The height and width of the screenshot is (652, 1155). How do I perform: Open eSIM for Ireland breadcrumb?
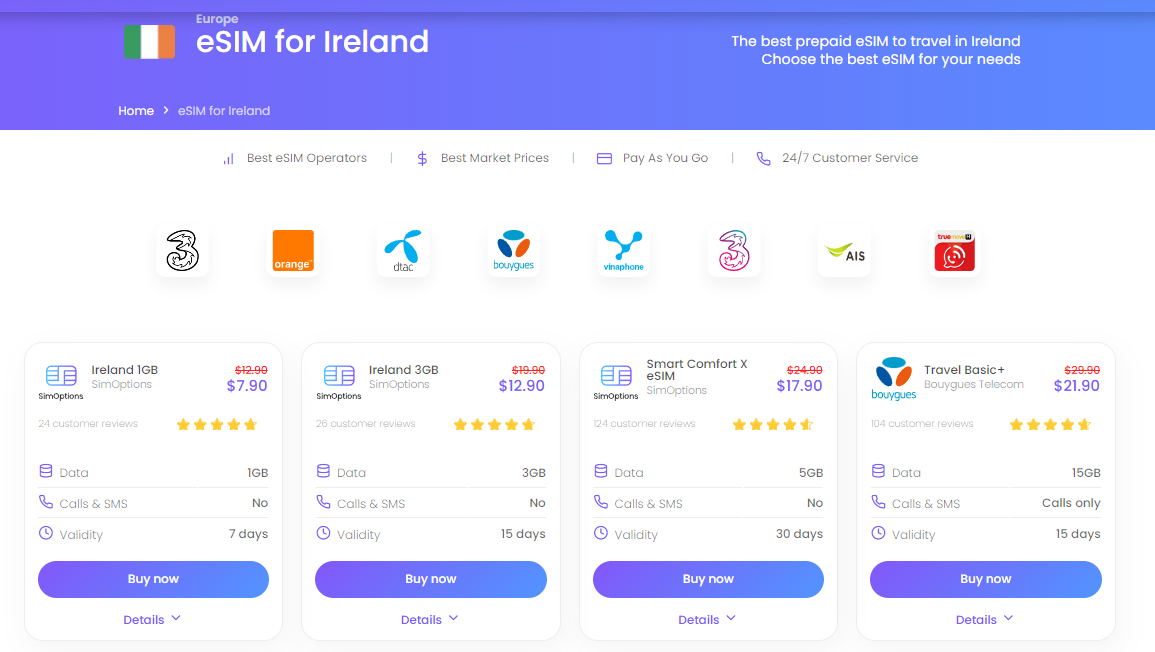224,111
